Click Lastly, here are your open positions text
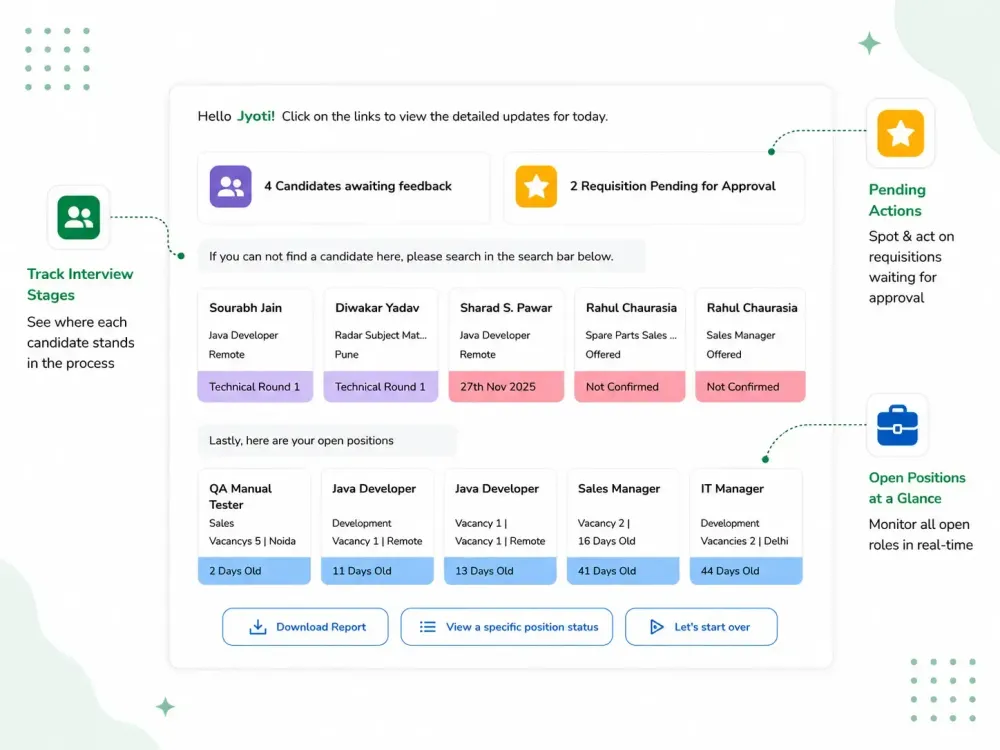The image size is (1000, 750). [301, 440]
